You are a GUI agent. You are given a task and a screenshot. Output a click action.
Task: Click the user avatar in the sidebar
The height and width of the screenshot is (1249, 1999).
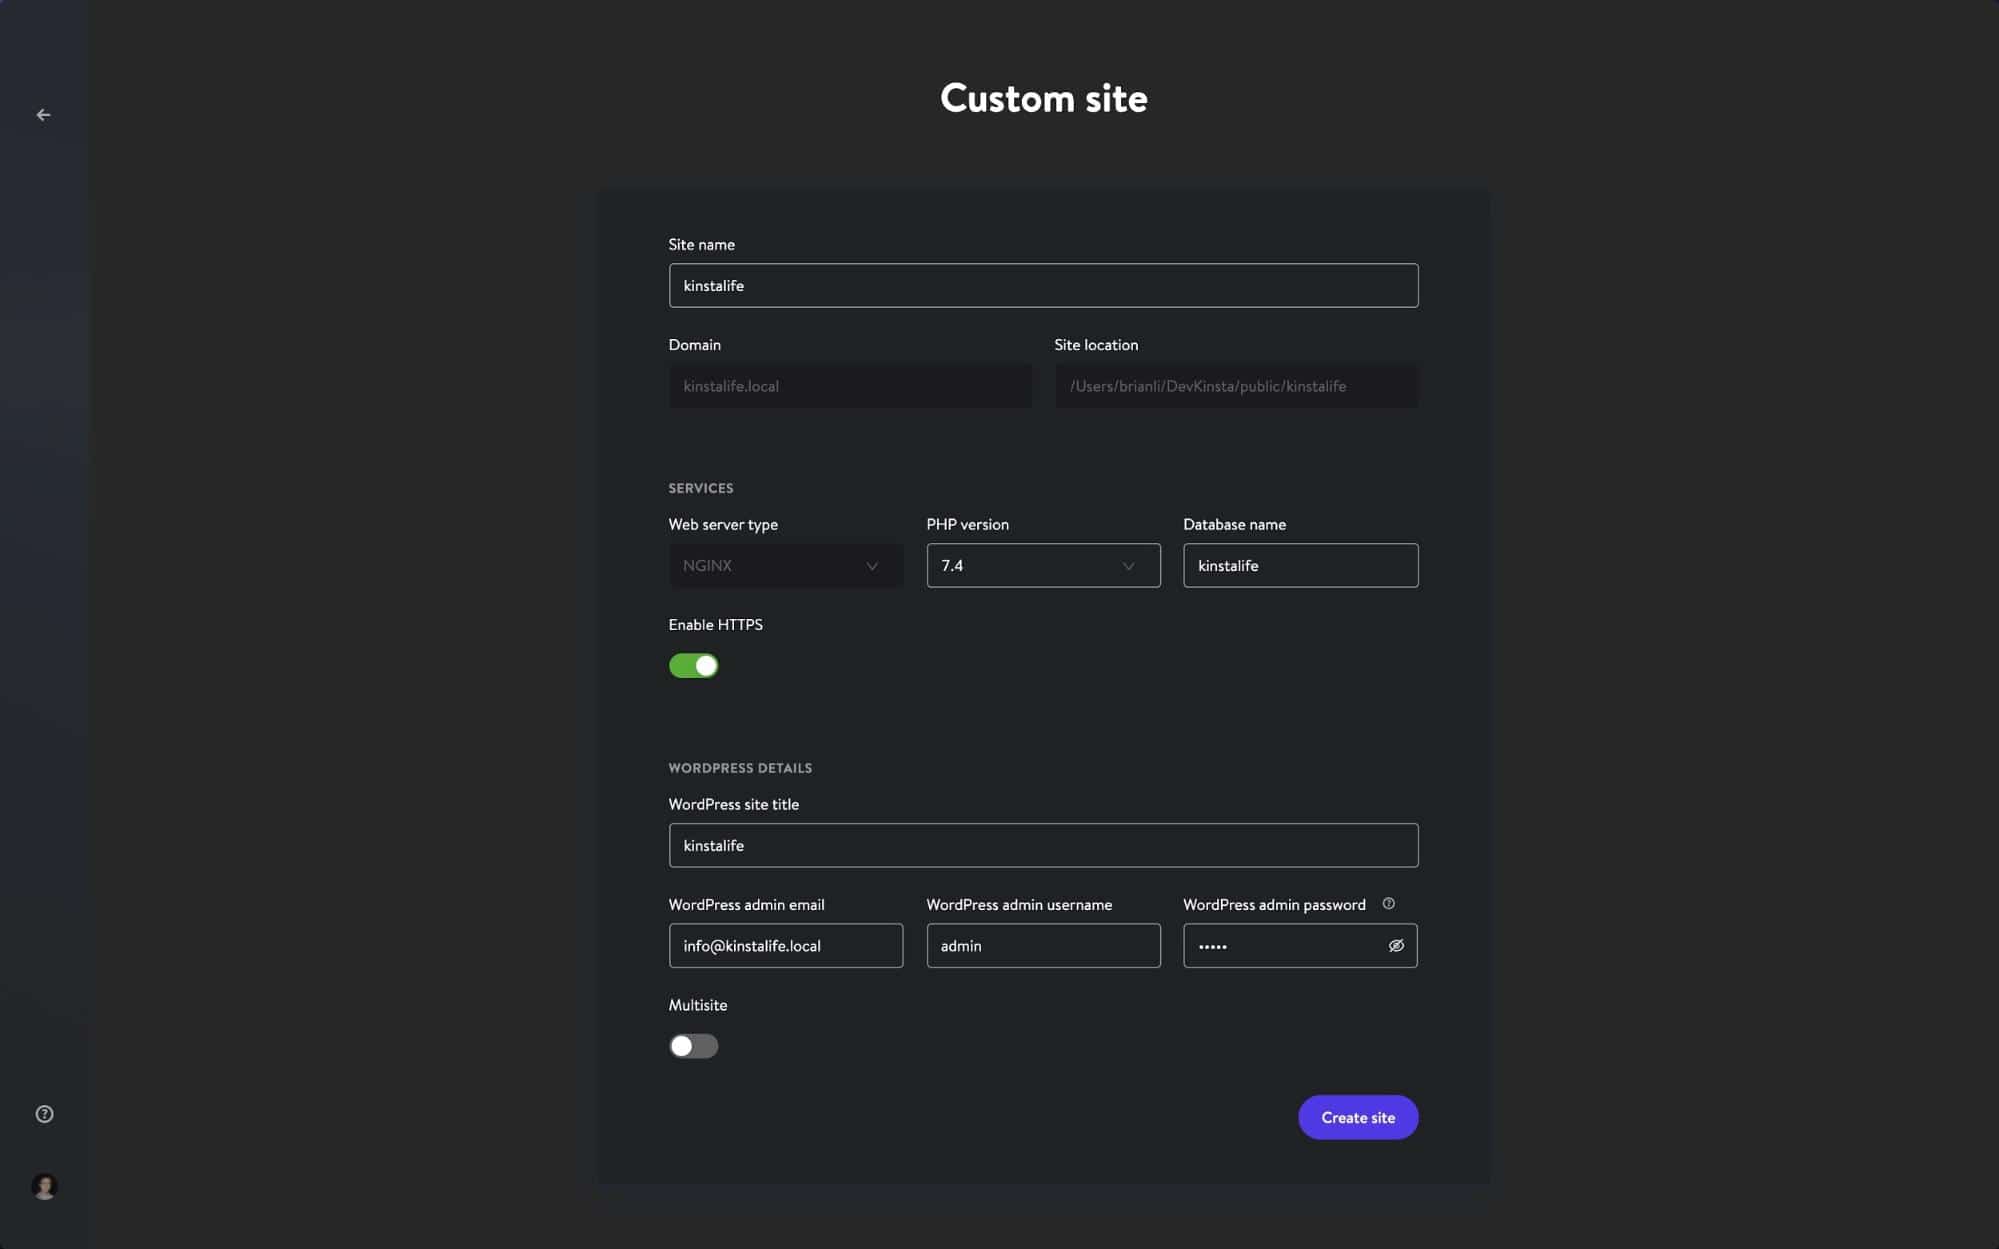point(43,1186)
